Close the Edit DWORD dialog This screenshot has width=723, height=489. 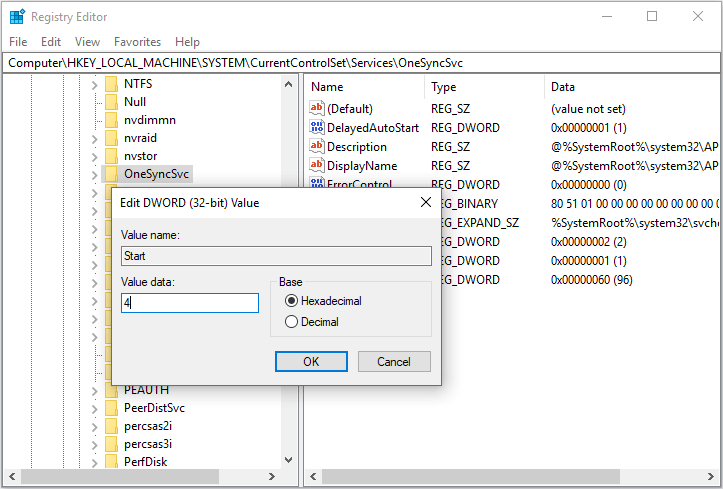click(425, 203)
